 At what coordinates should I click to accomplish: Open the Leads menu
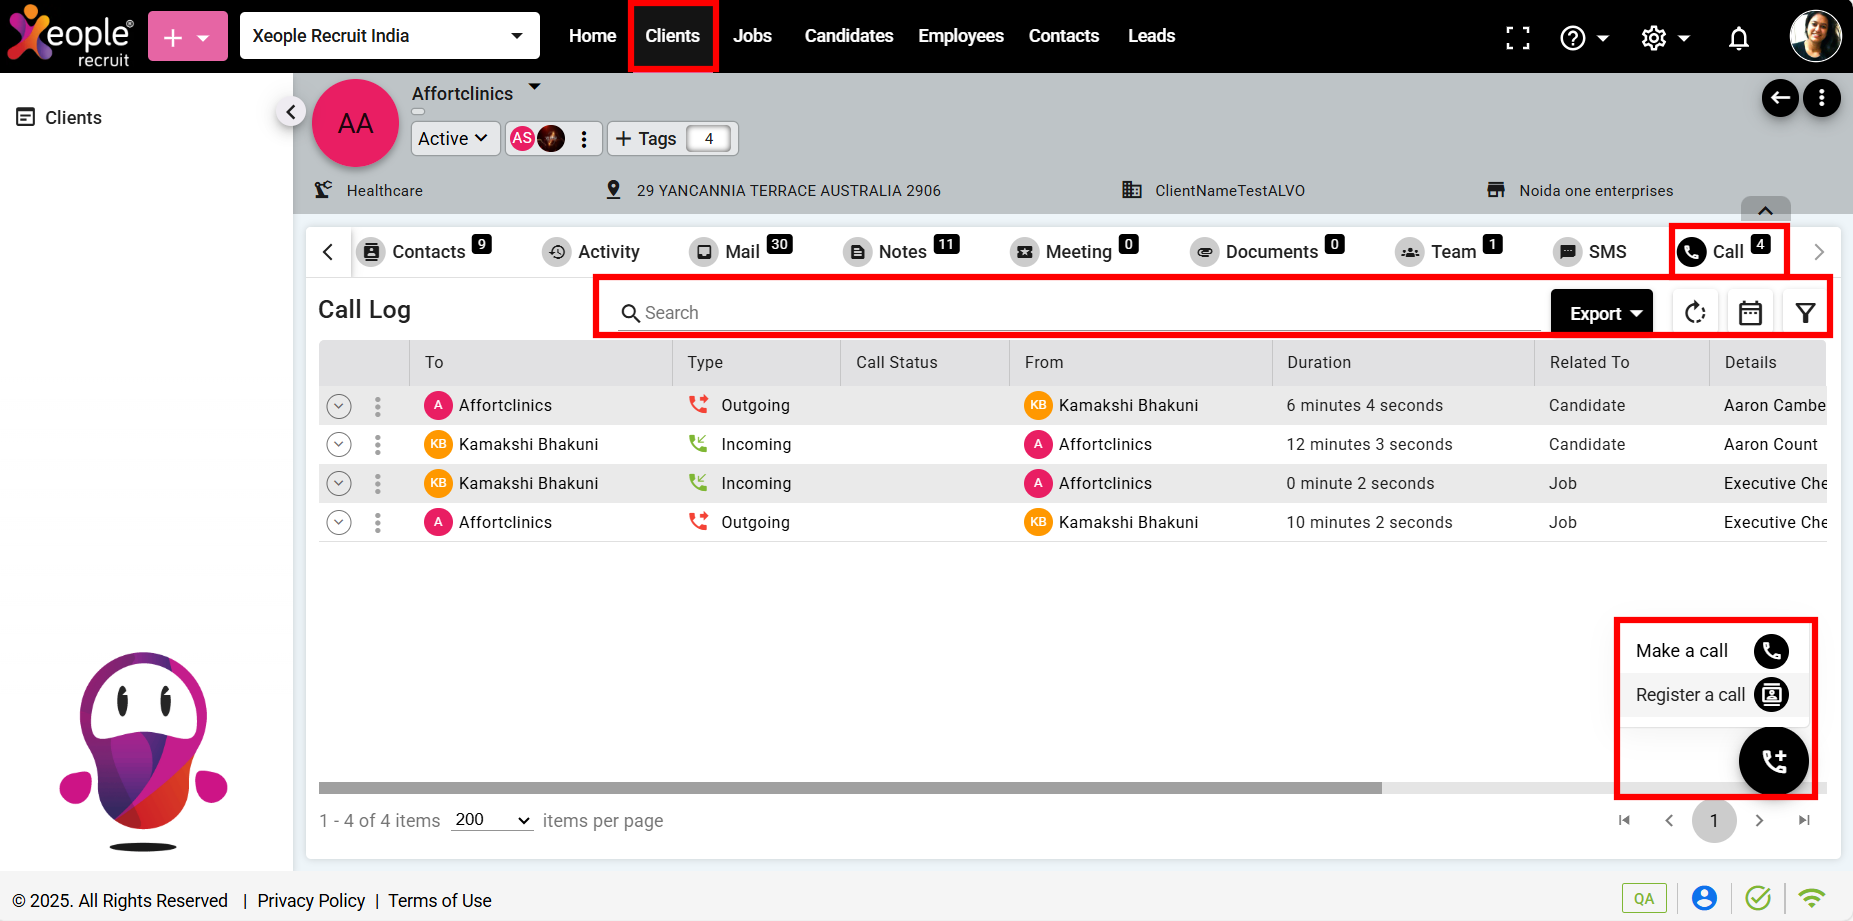pyautogui.click(x=1151, y=36)
